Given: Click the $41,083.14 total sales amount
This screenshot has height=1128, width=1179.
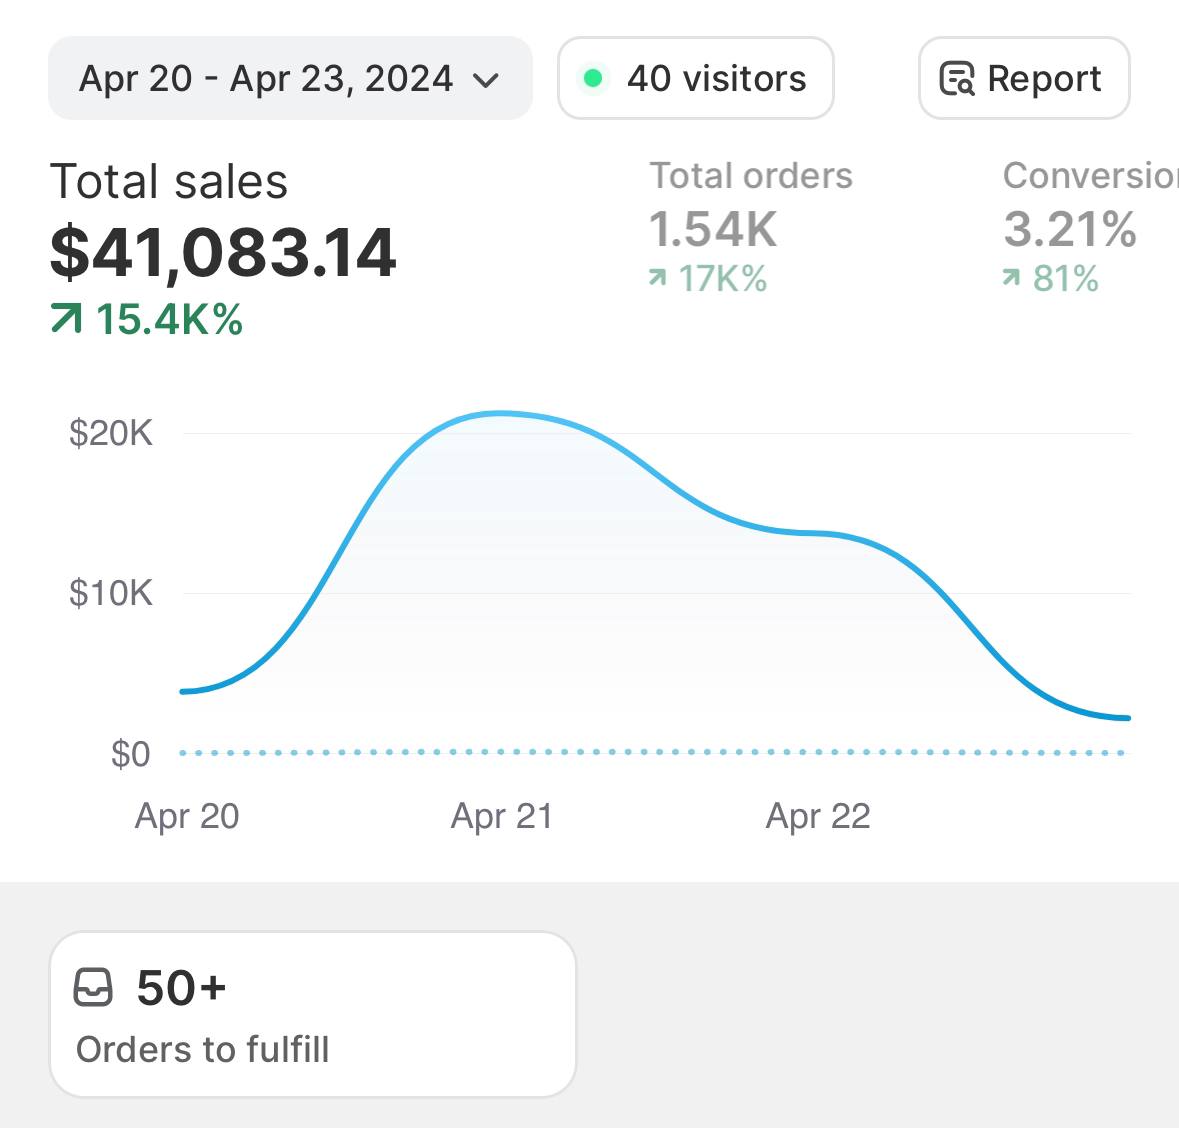Looking at the screenshot, I should 223,252.
